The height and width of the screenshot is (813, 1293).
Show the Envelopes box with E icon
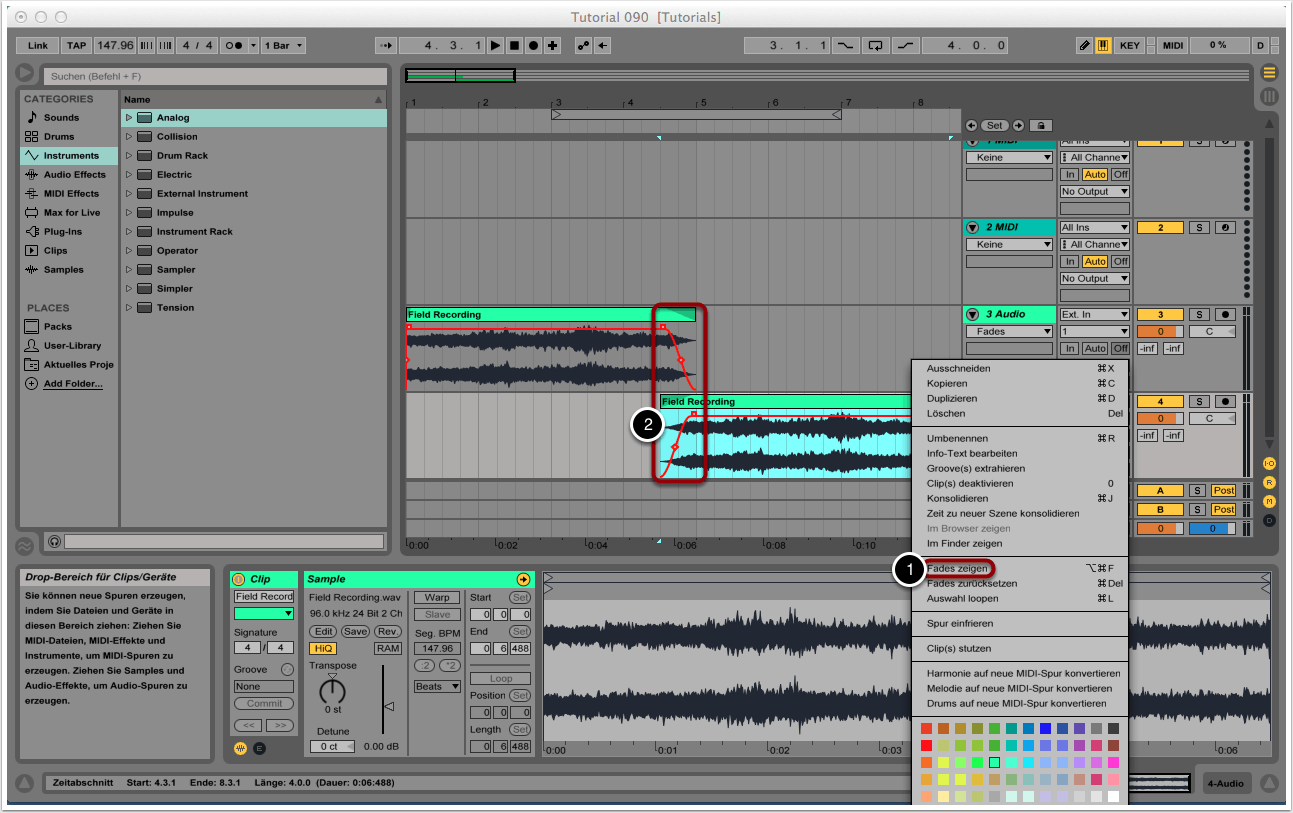pos(260,747)
